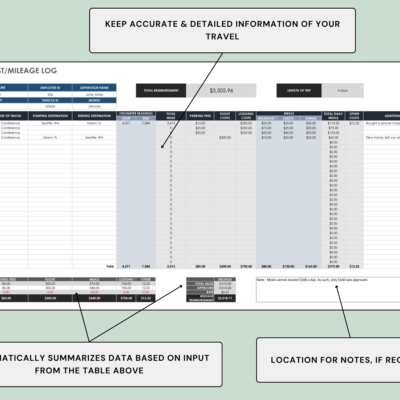Select the mileage reimbursement amount in mileage summary

(x=225, y=298)
